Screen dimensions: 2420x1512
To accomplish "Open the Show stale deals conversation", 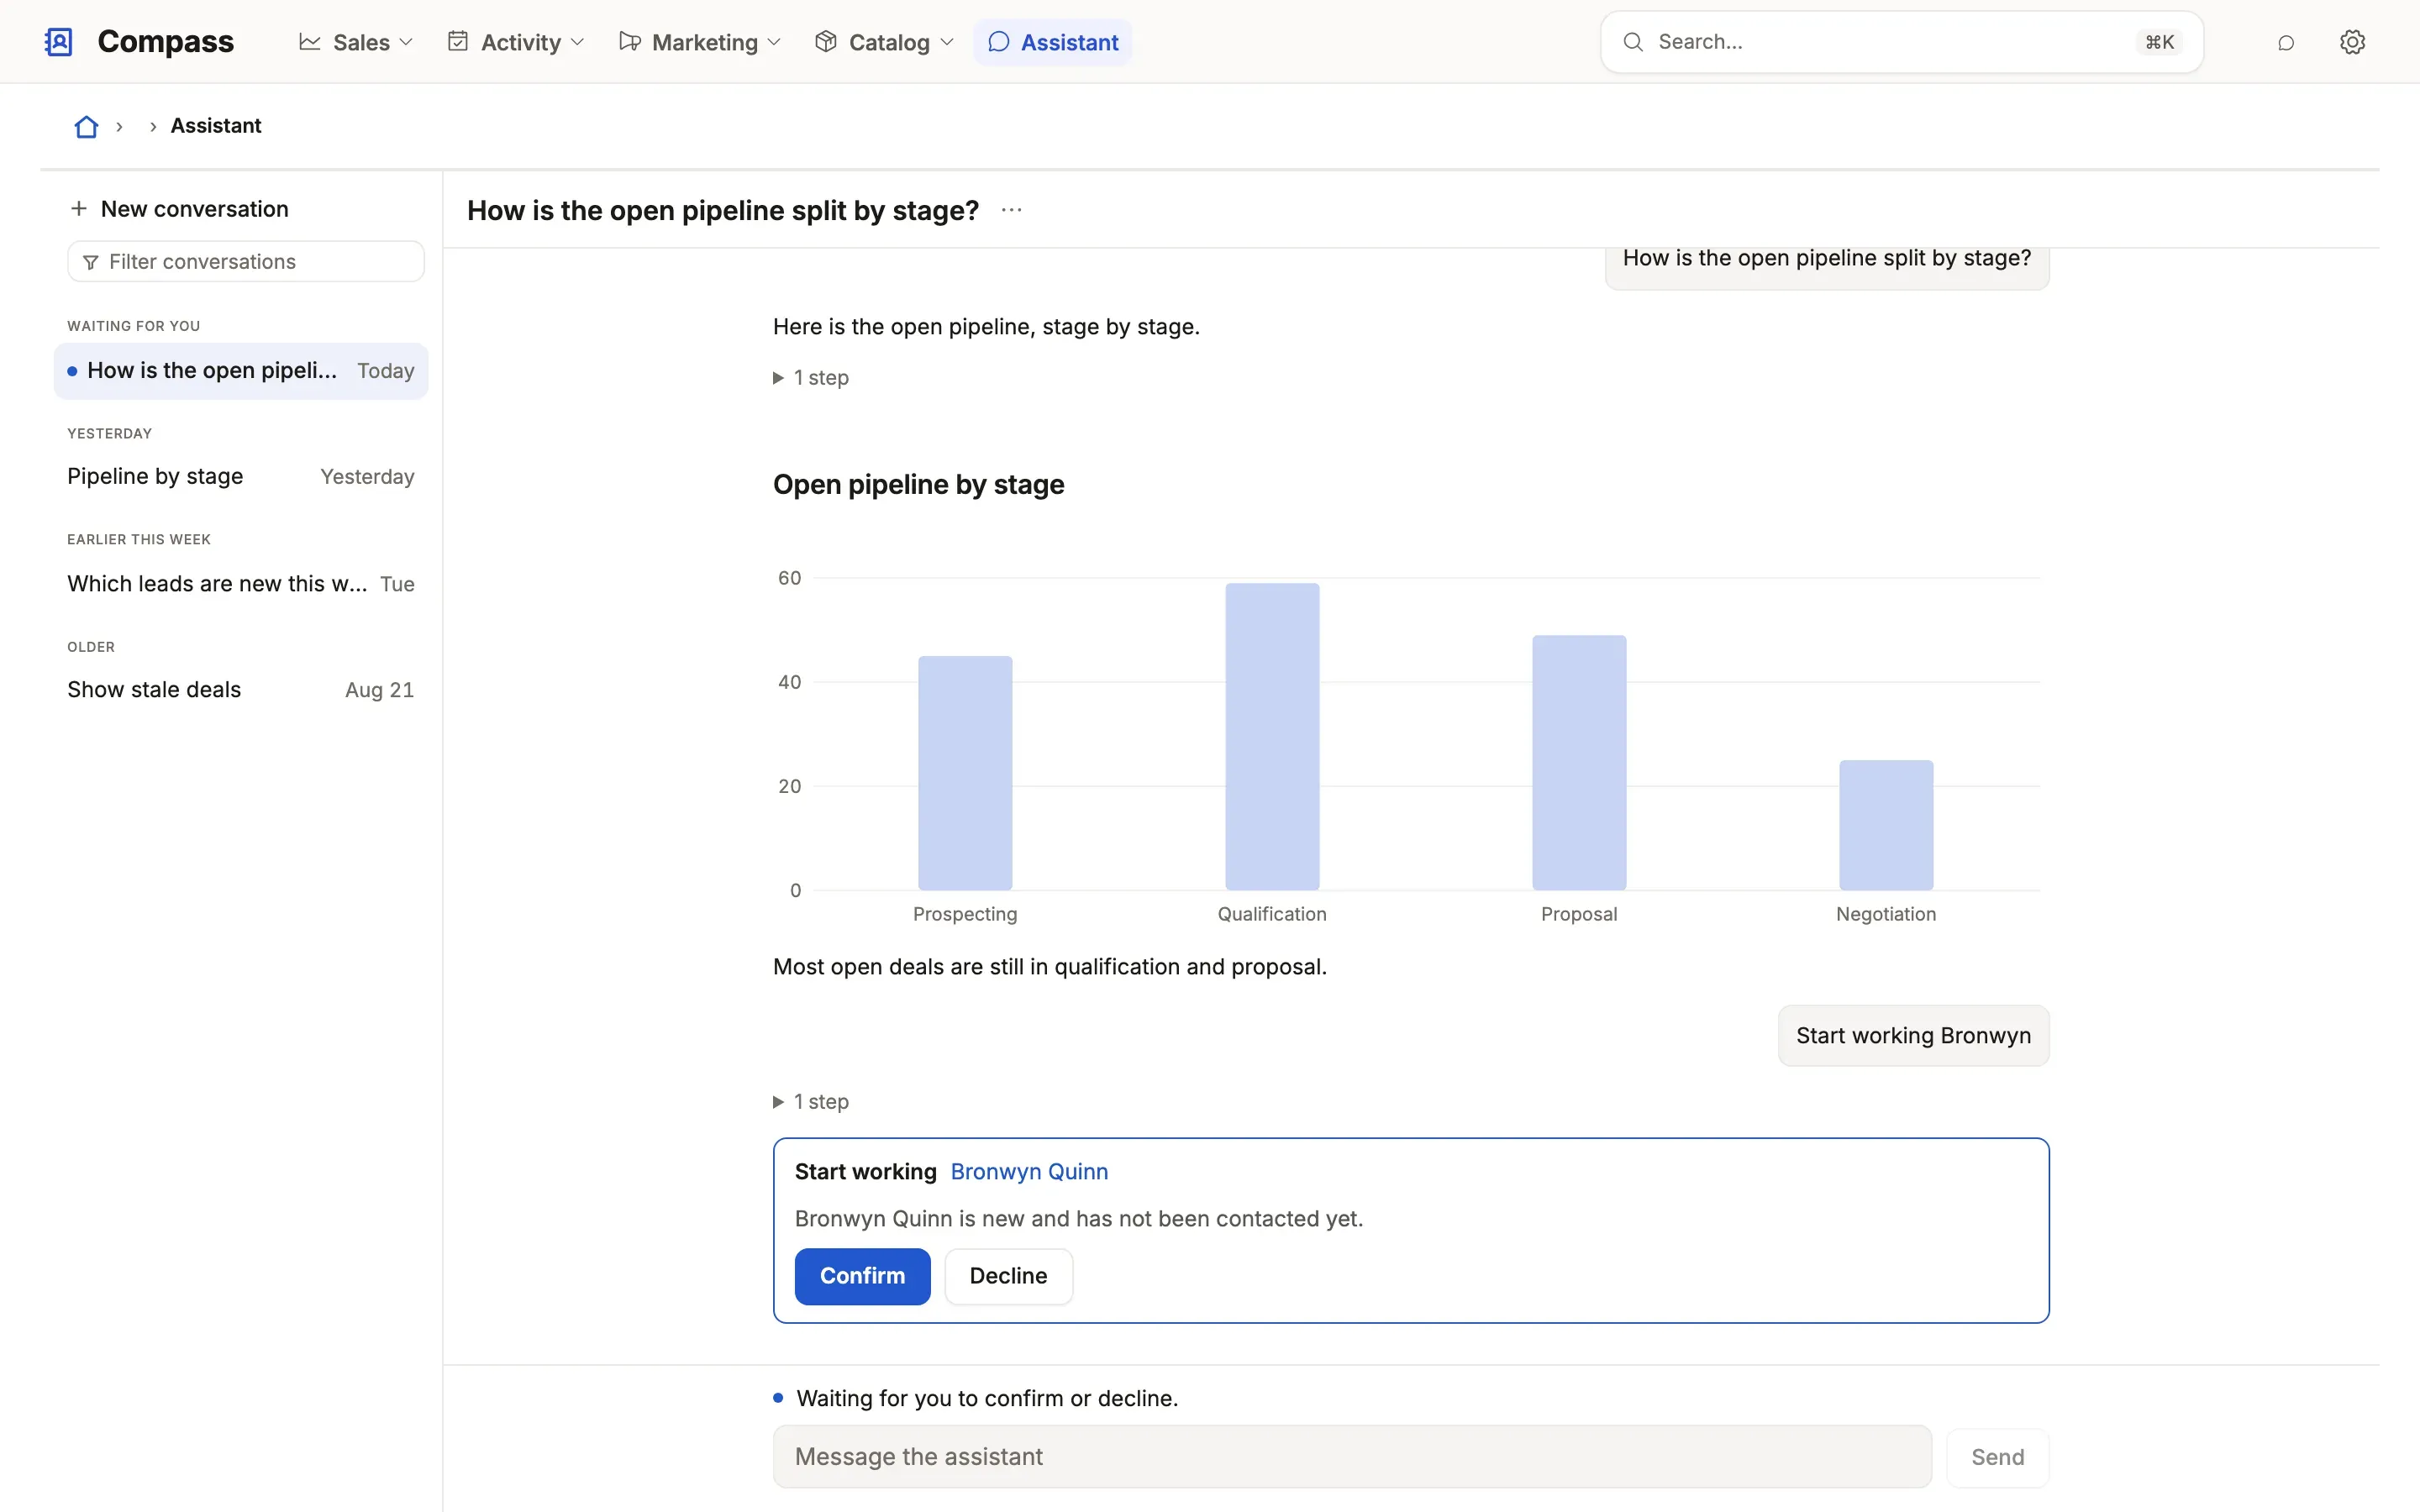I will [241, 690].
